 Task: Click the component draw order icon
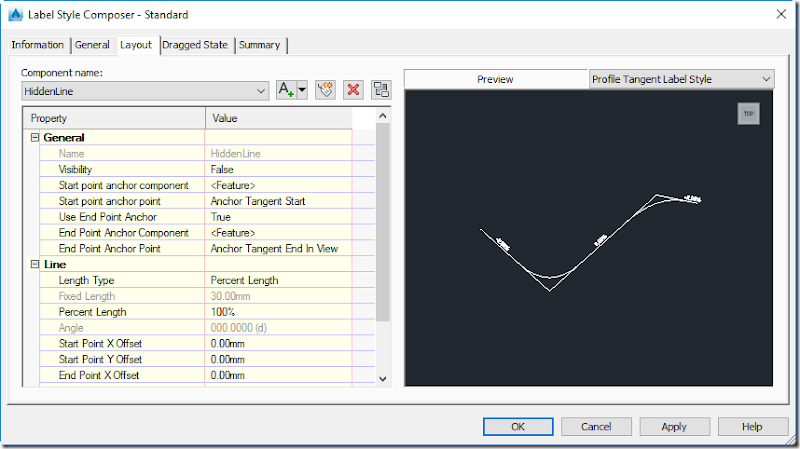pyautogui.click(x=381, y=90)
